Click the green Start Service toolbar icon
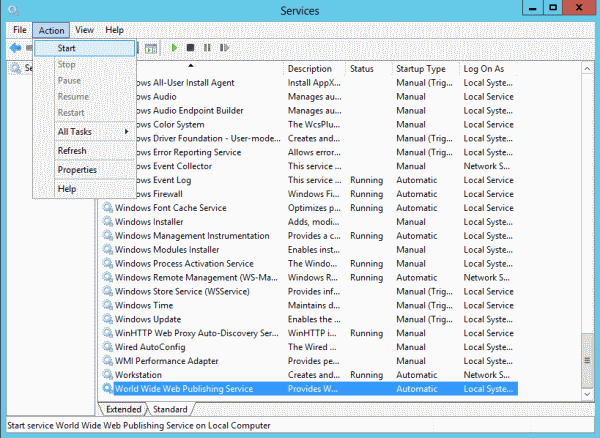600x438 pixels. click(174, 48)
